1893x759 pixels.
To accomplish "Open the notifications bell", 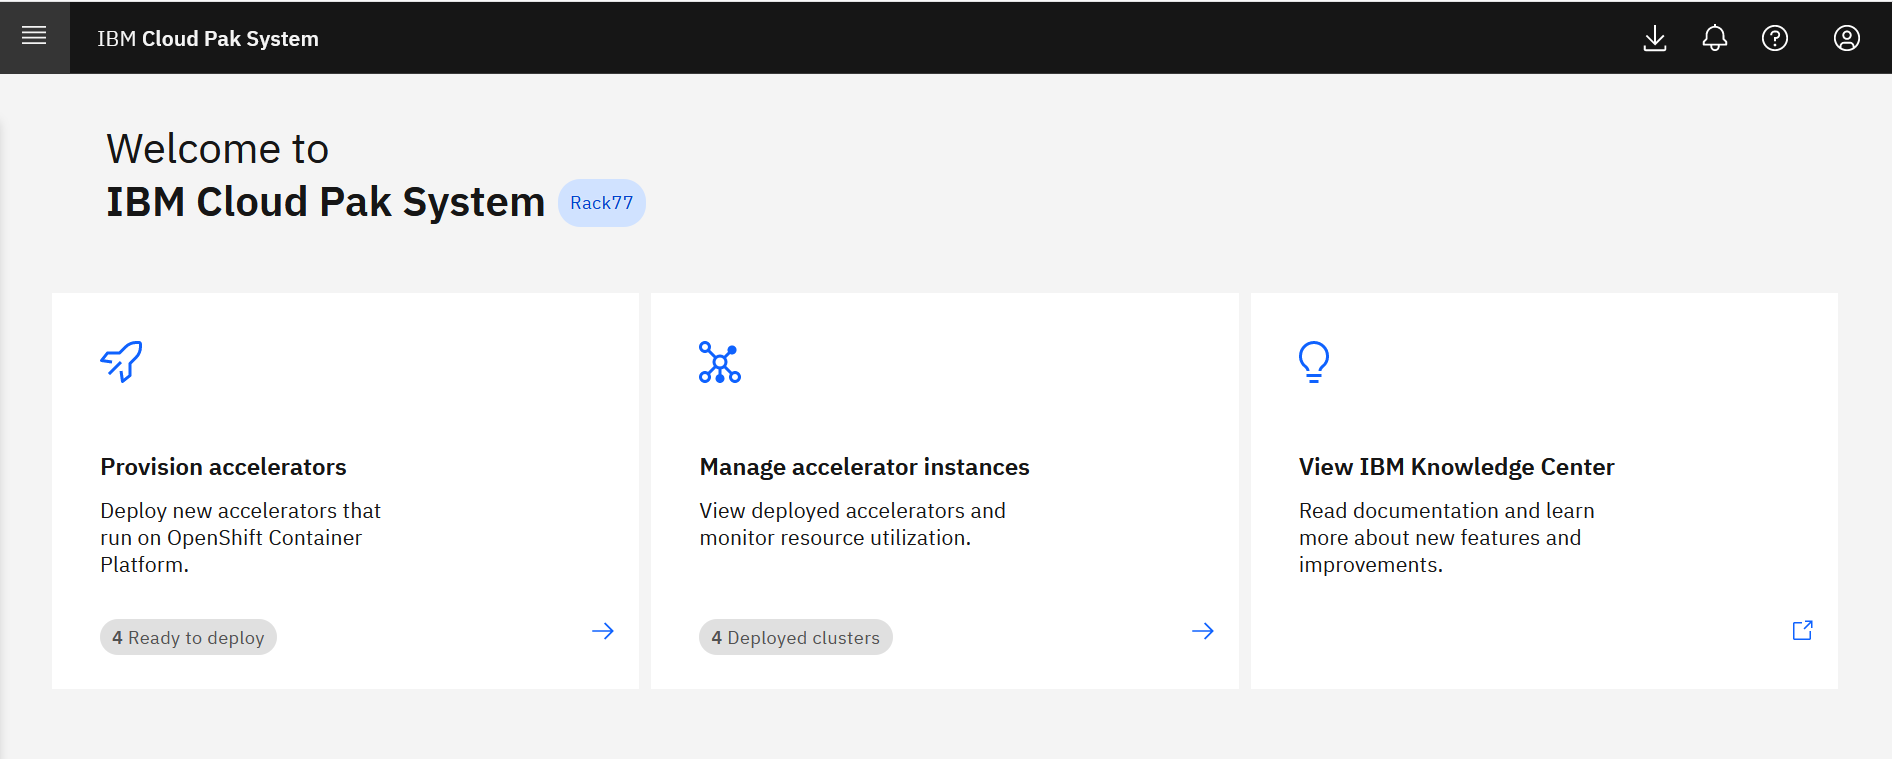I will pyautogui.click(x=1715, y=38).
